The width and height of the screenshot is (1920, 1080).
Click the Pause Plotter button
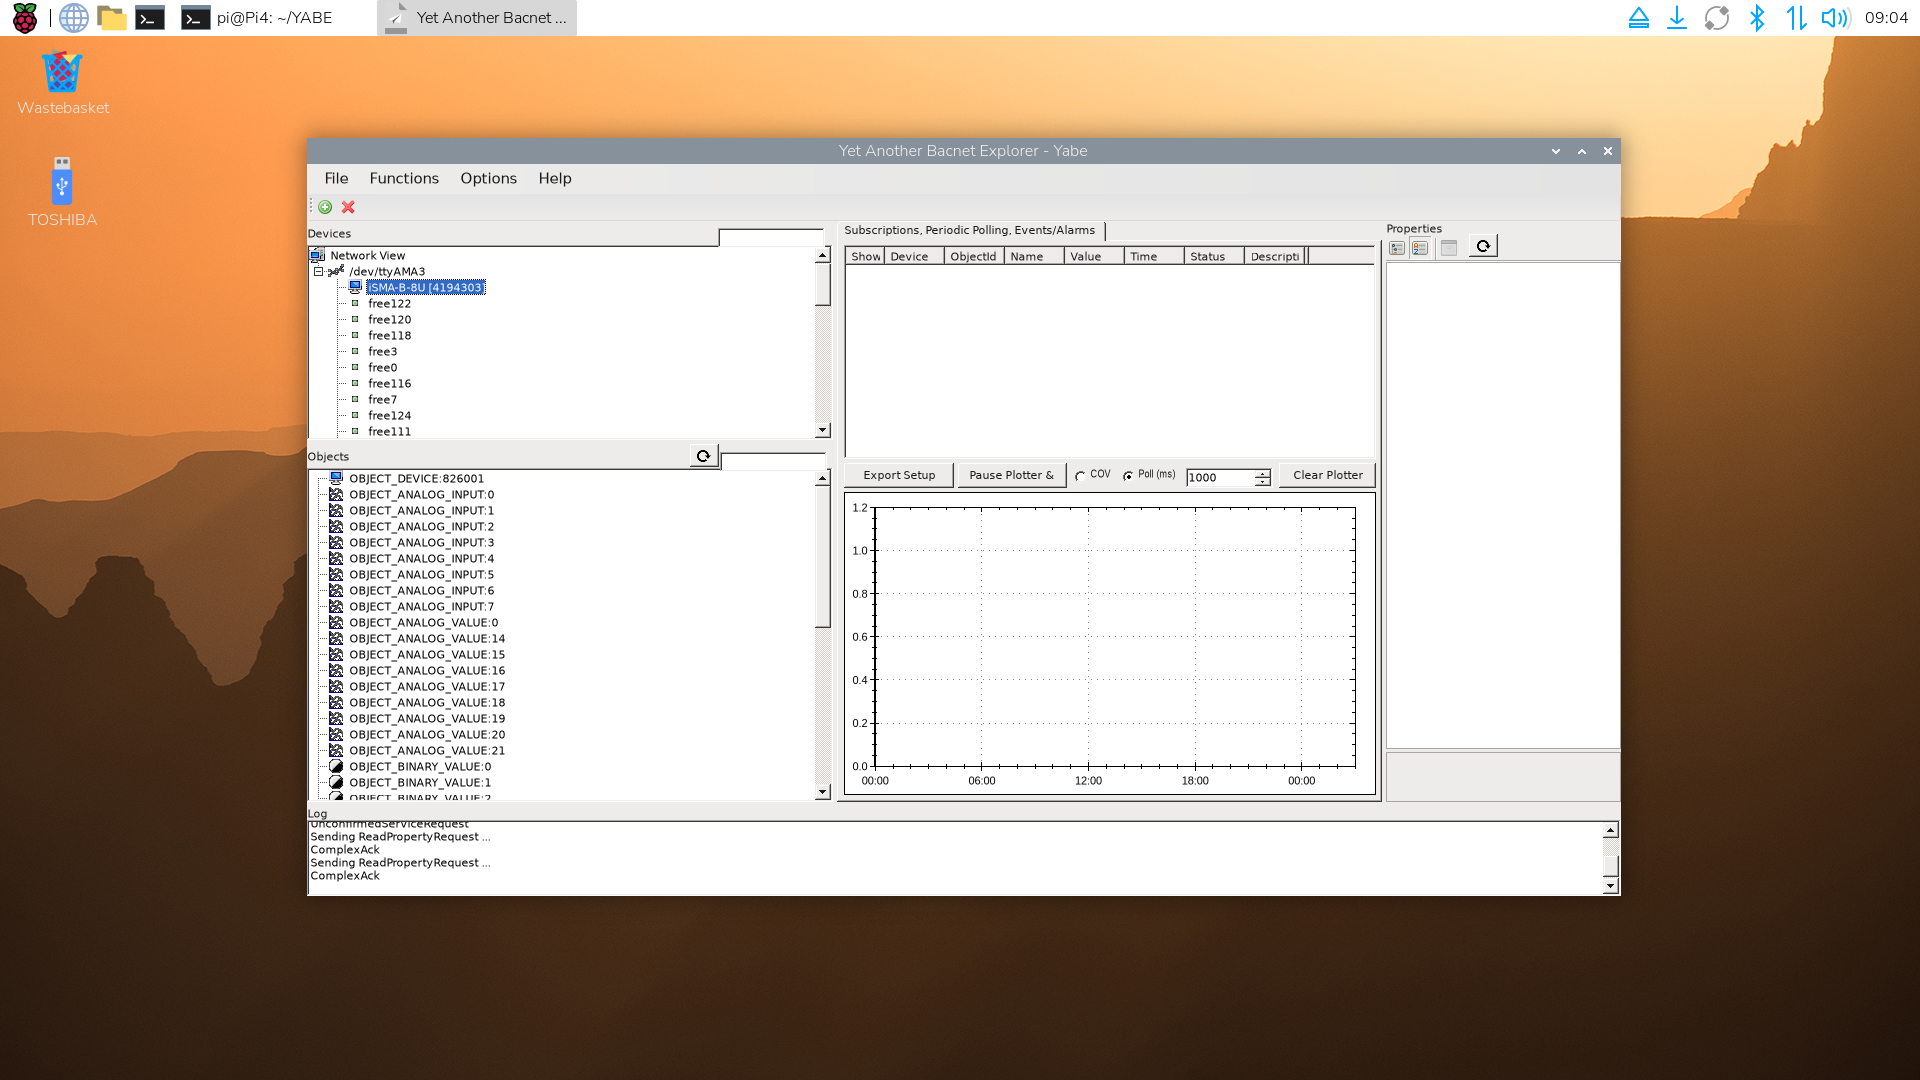(x=1011, y=475)
